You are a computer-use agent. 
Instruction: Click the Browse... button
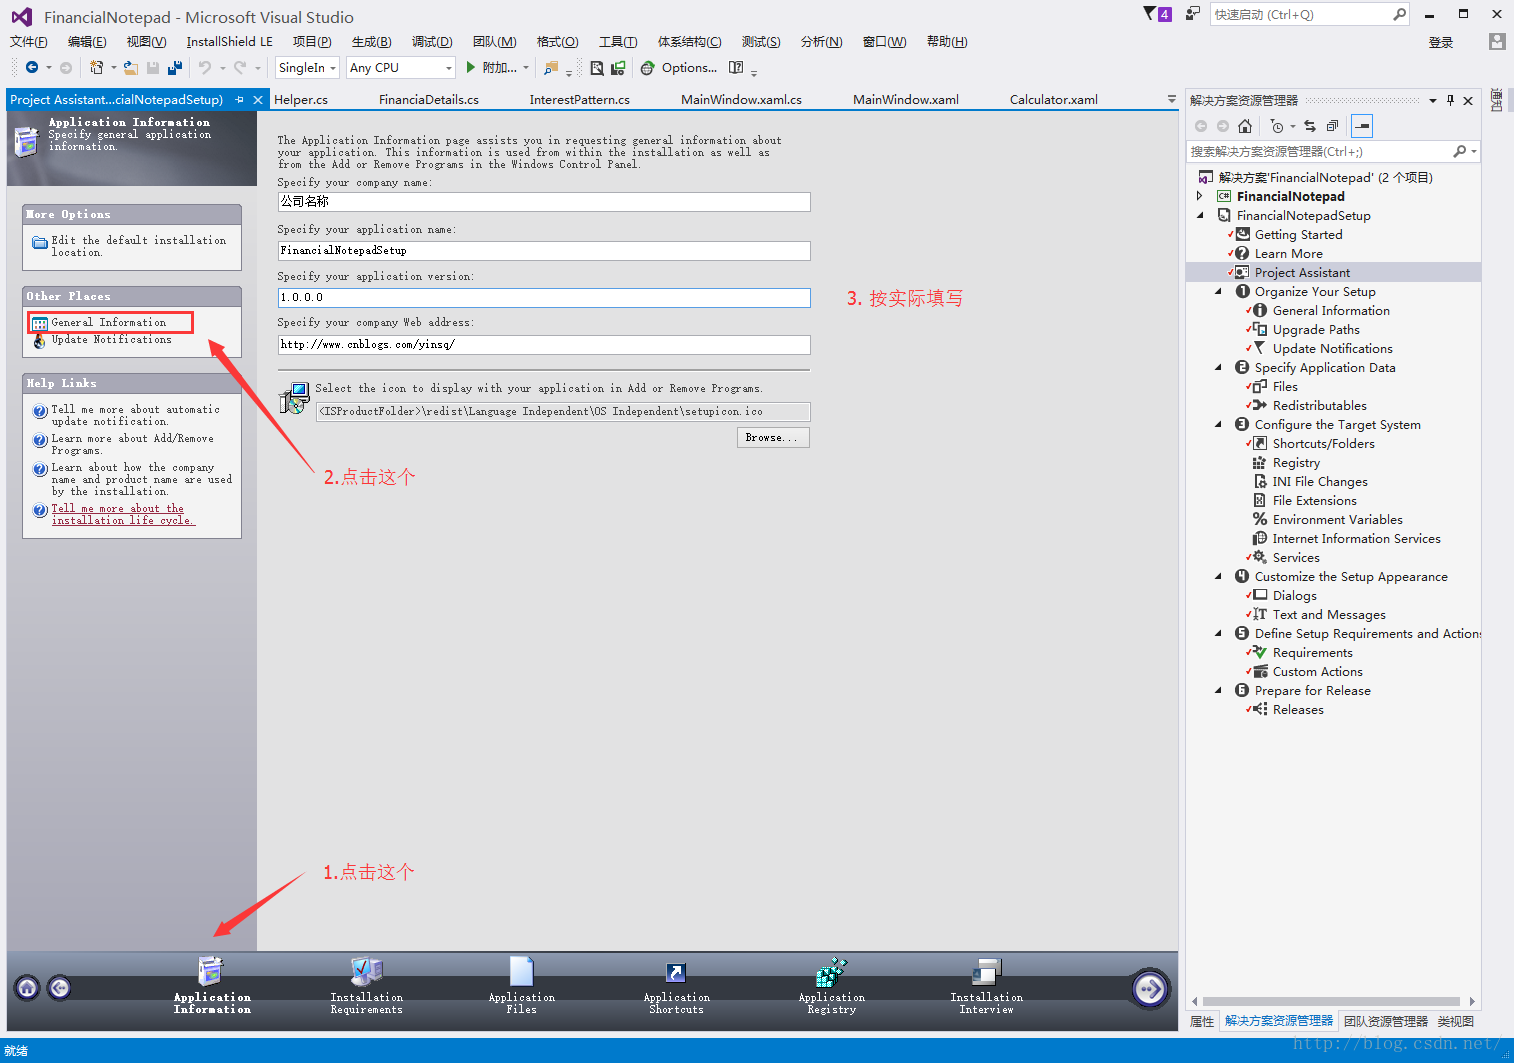pyautogui.click(x=773, y=438)
